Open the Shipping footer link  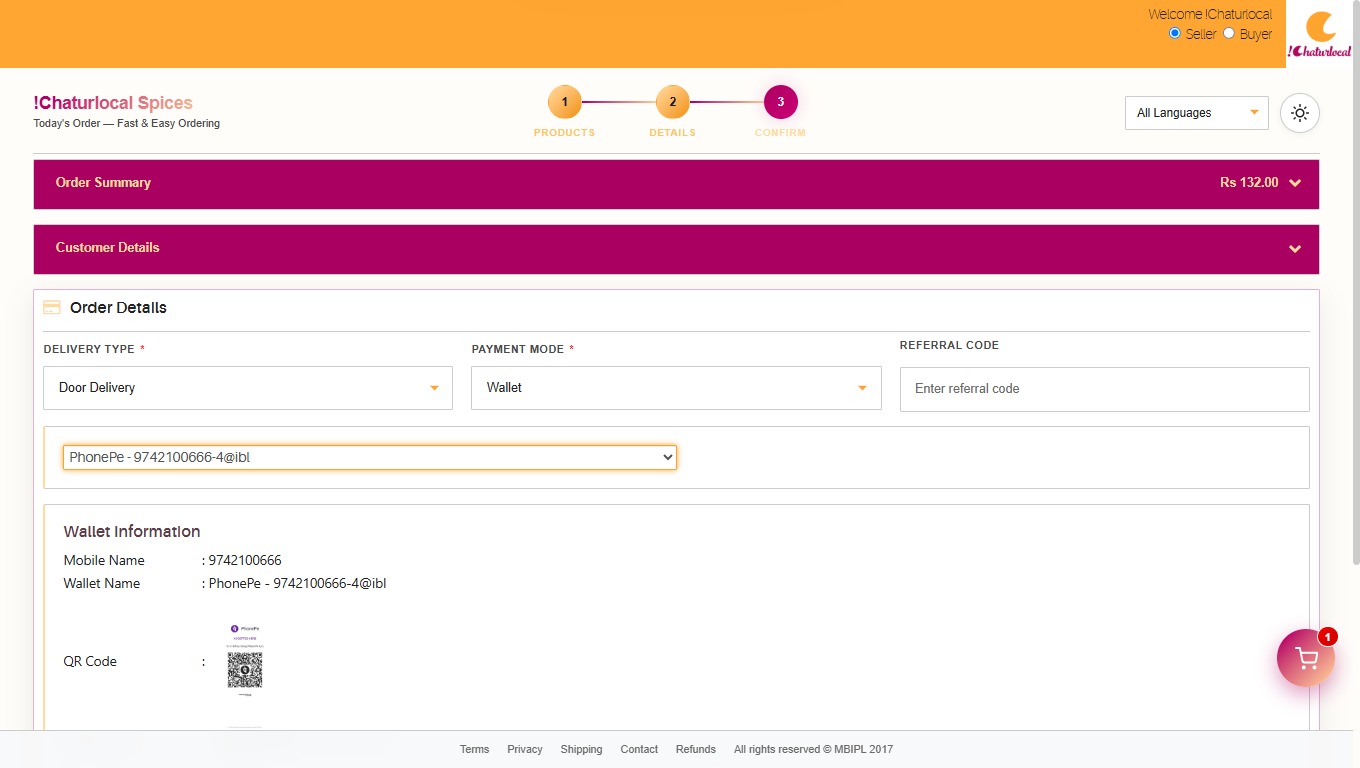click(x=581, y=749)
